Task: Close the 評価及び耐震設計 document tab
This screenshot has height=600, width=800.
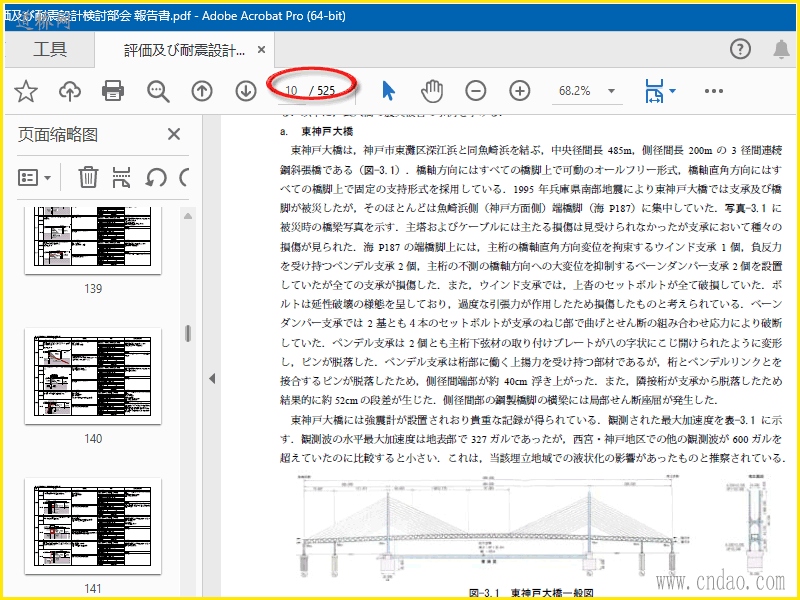Action: click(x=261, y=49)
